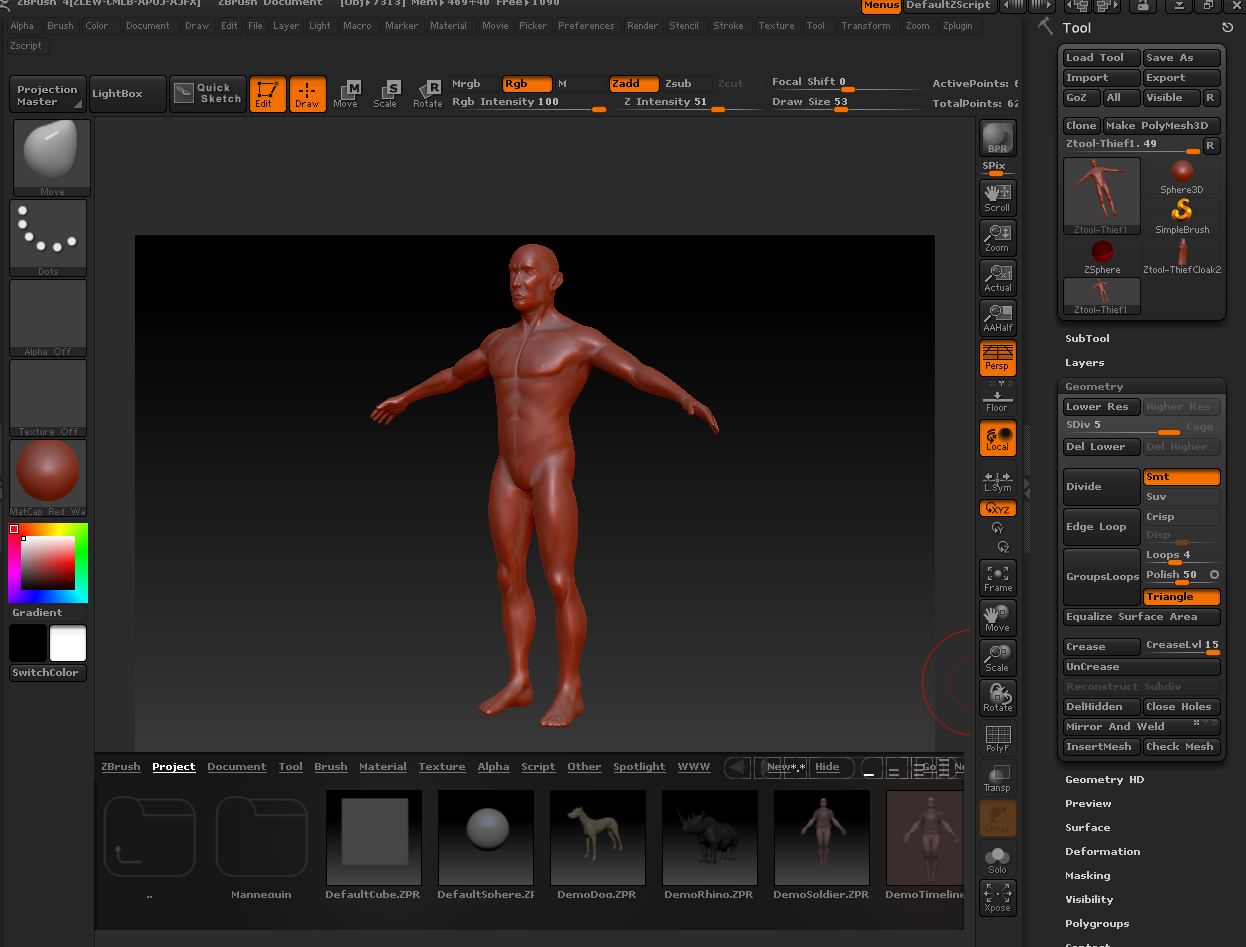Select the Move transform tool in top toolbar
This screenshot has width=1246, height=947.
[346, 94]
